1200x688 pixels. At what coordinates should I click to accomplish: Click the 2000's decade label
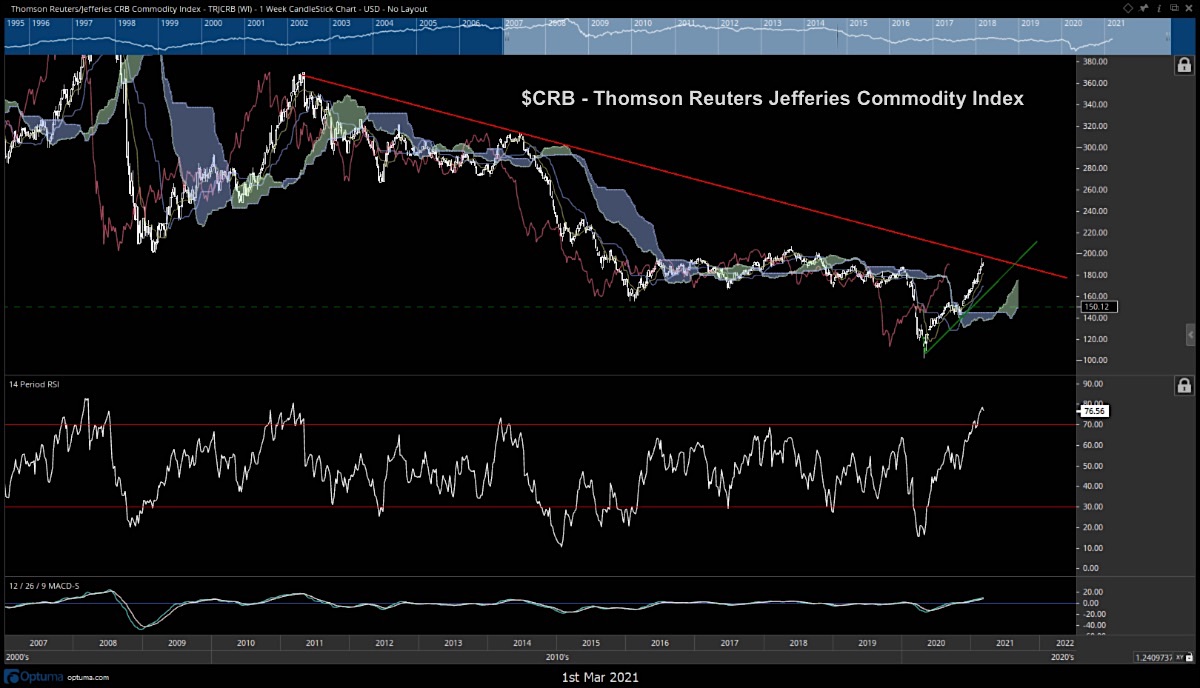[x=19, y=657]
